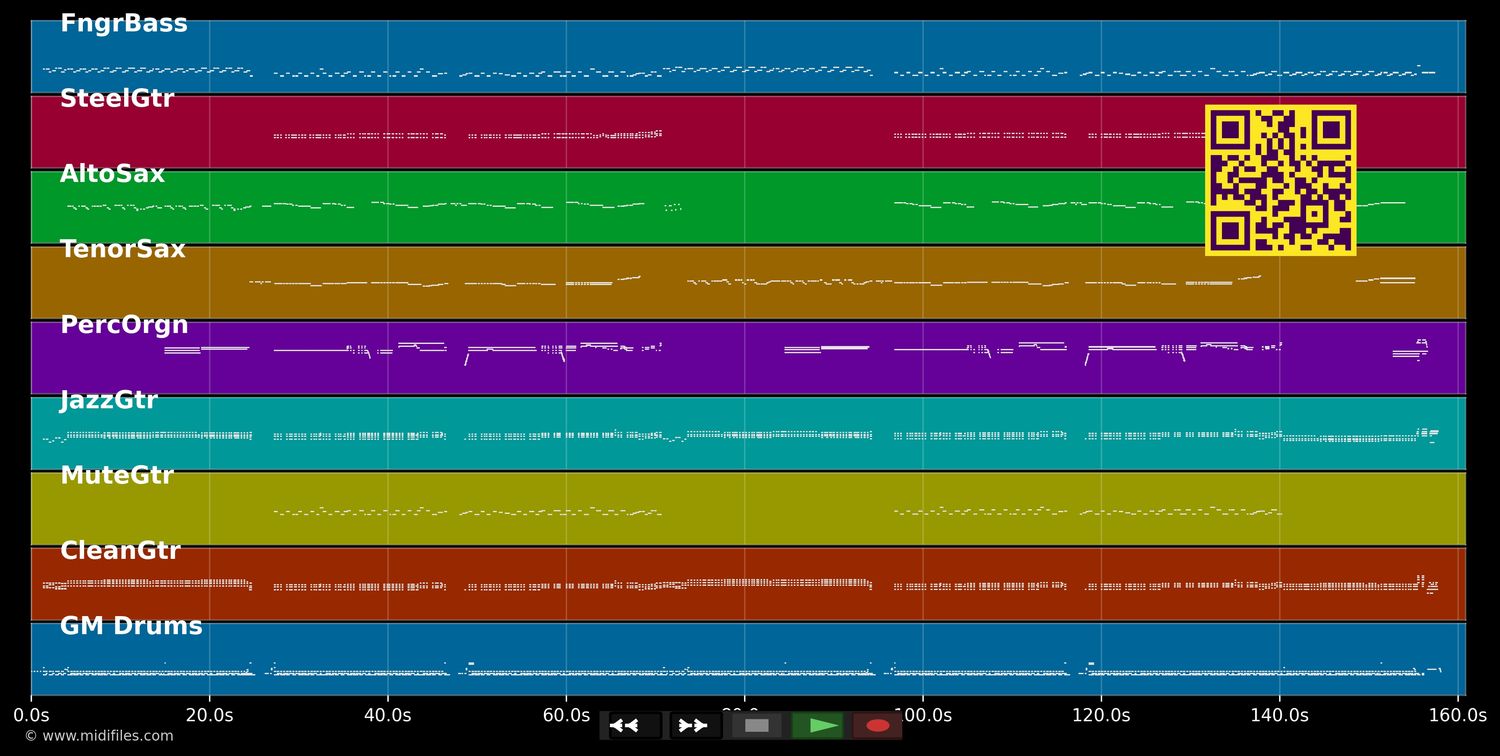Select the FngrBass track label
The width and height of the screenshot is (1500, 756).
(x=123, y=24)
